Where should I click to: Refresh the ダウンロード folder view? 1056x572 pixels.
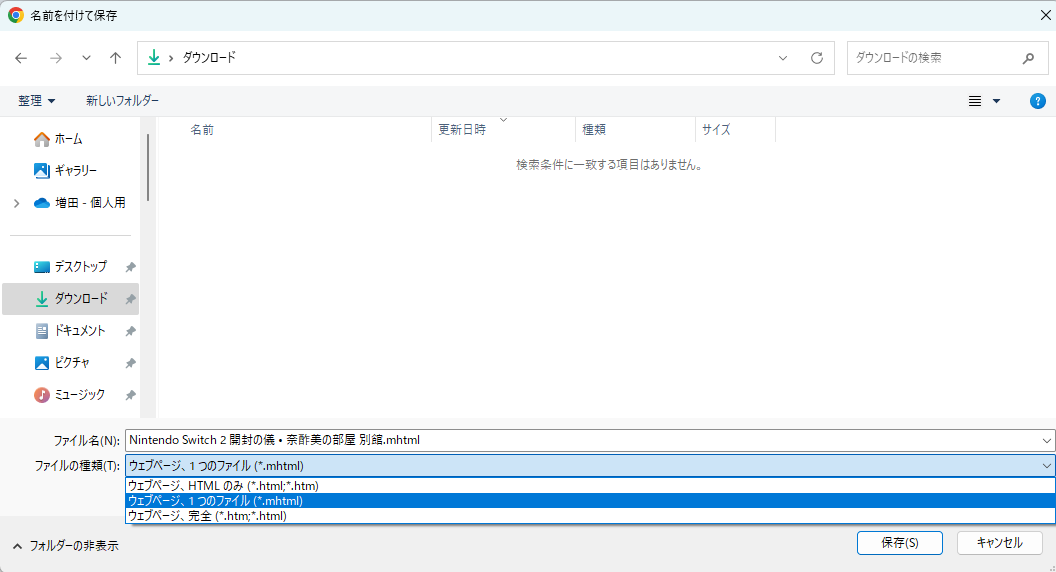[817, 58]
